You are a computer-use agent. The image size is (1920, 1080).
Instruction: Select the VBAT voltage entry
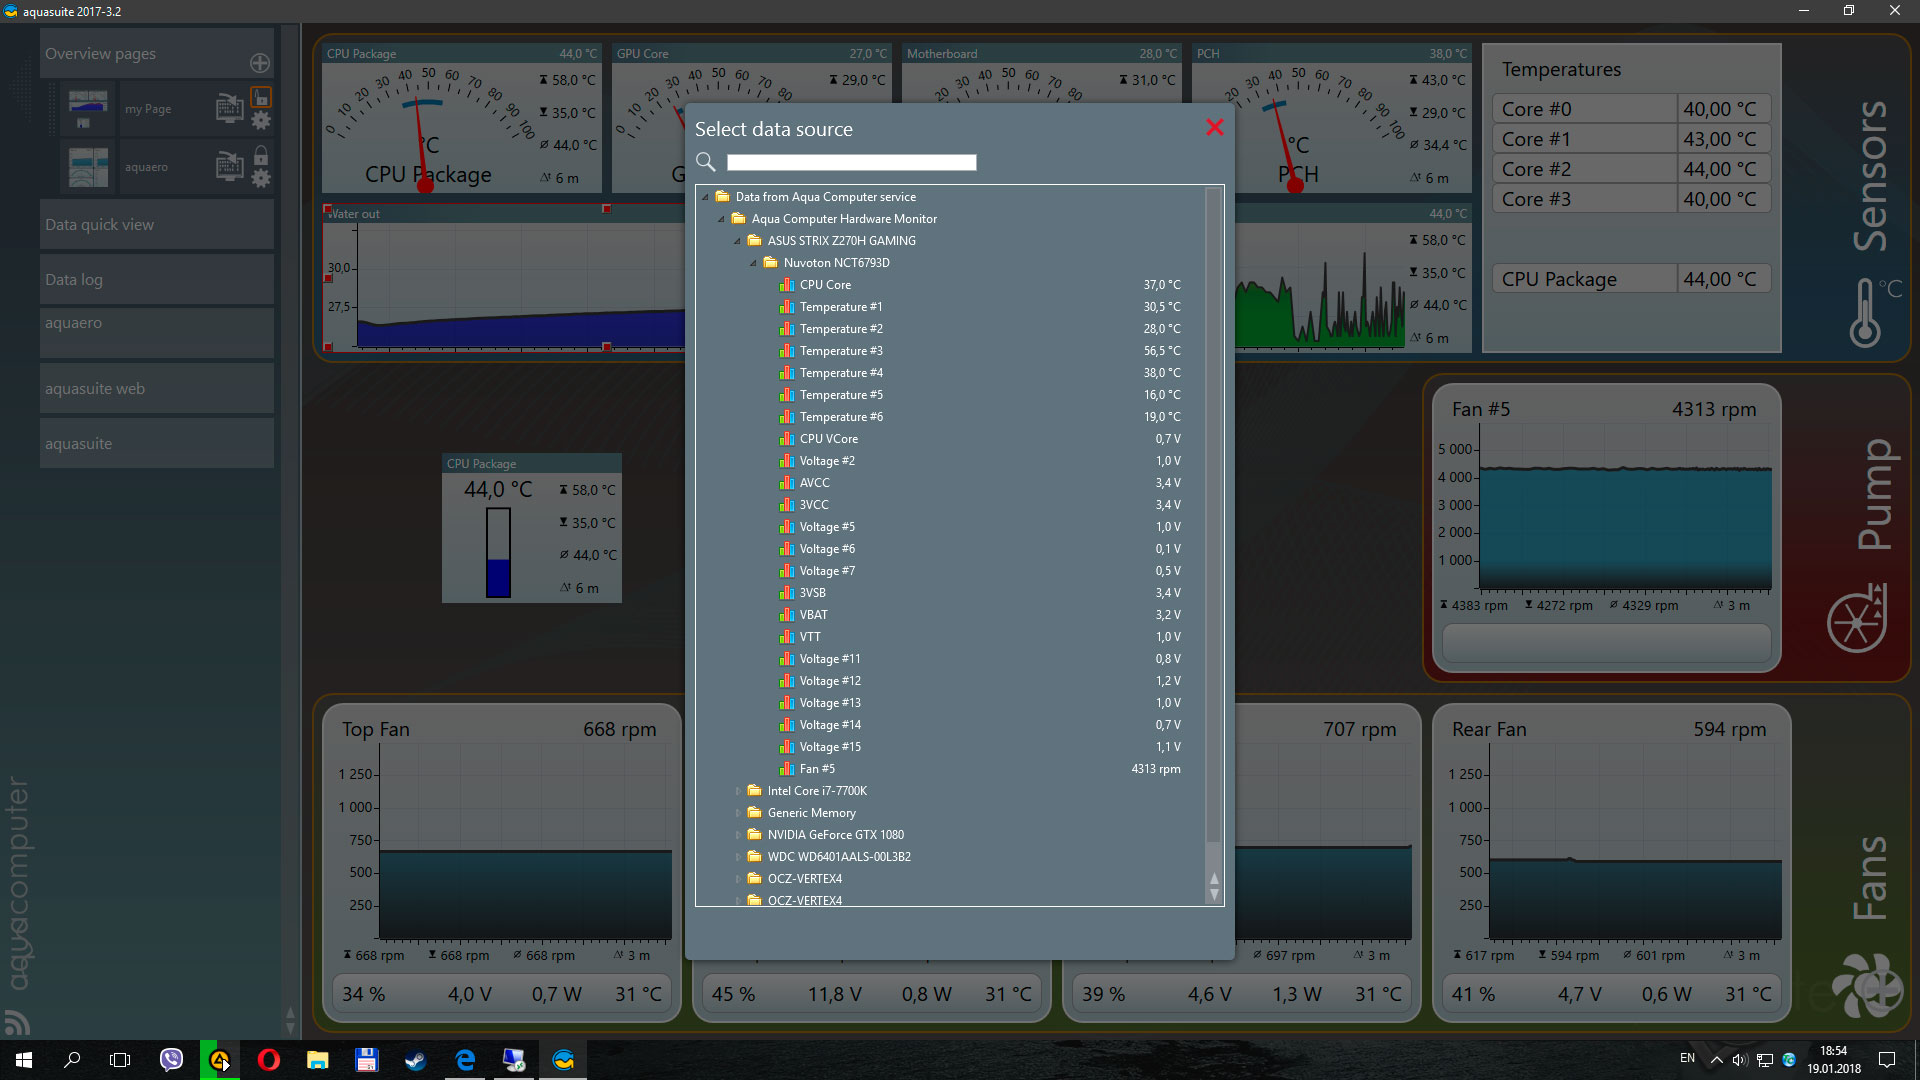point(813,615)
